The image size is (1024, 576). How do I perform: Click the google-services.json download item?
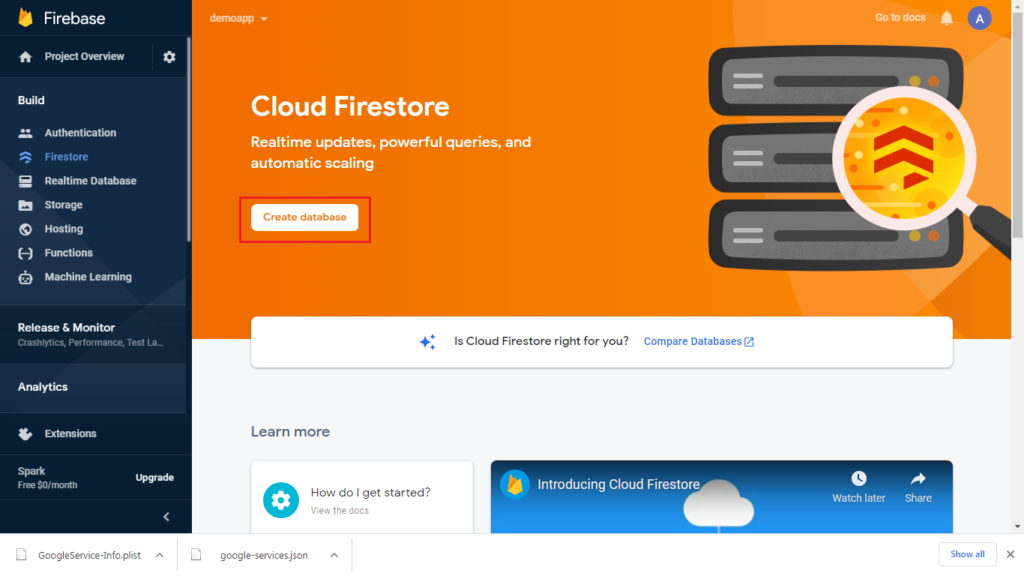click(x=264, y=554)
